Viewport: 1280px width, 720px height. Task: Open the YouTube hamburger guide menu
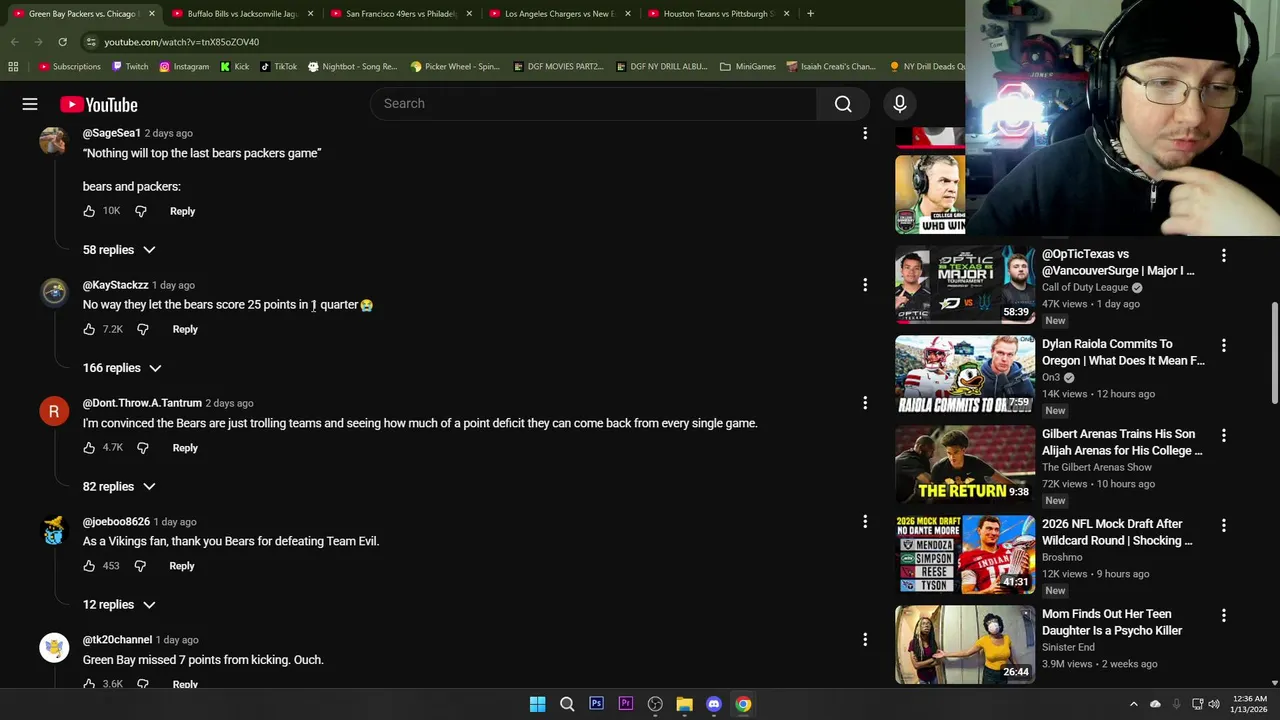point(30,104)
